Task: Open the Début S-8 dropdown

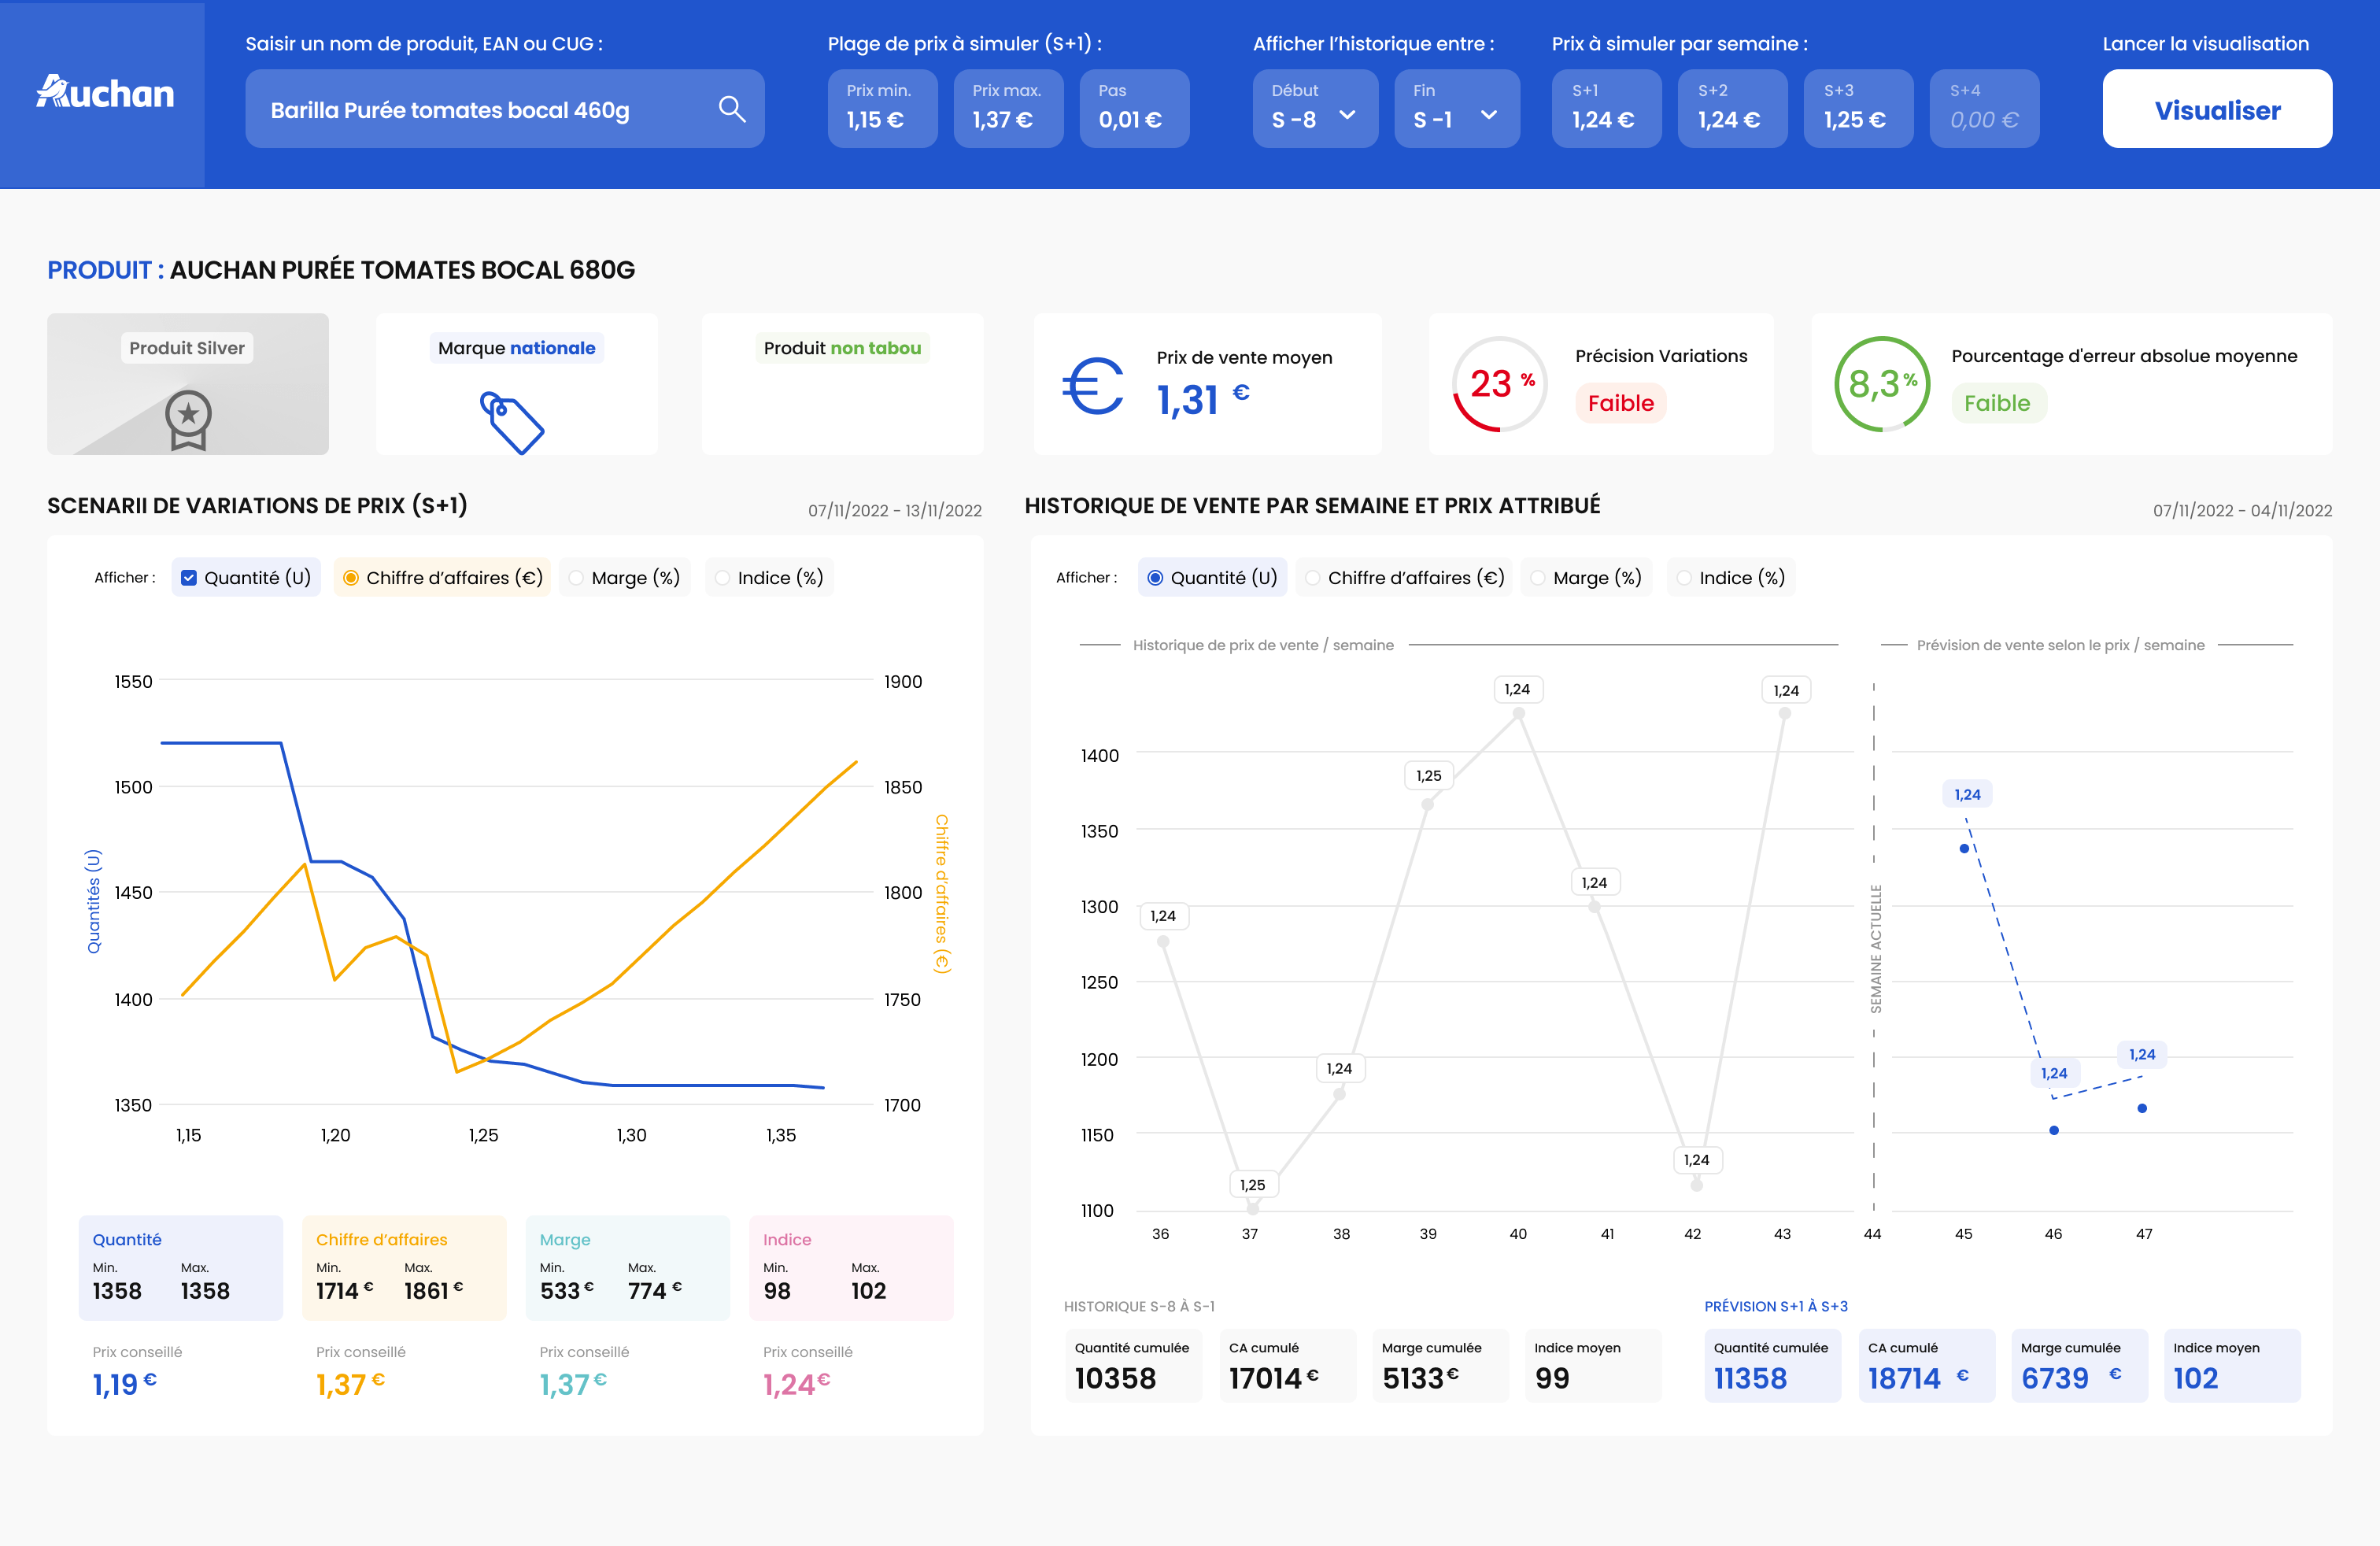Action: (x=1315, y=109)
